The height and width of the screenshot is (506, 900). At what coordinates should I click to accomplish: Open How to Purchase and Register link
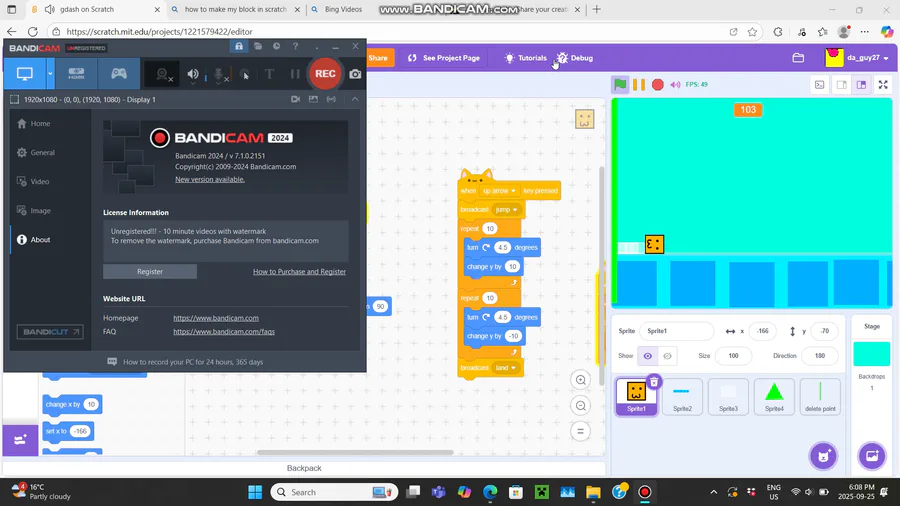point(299,271)
